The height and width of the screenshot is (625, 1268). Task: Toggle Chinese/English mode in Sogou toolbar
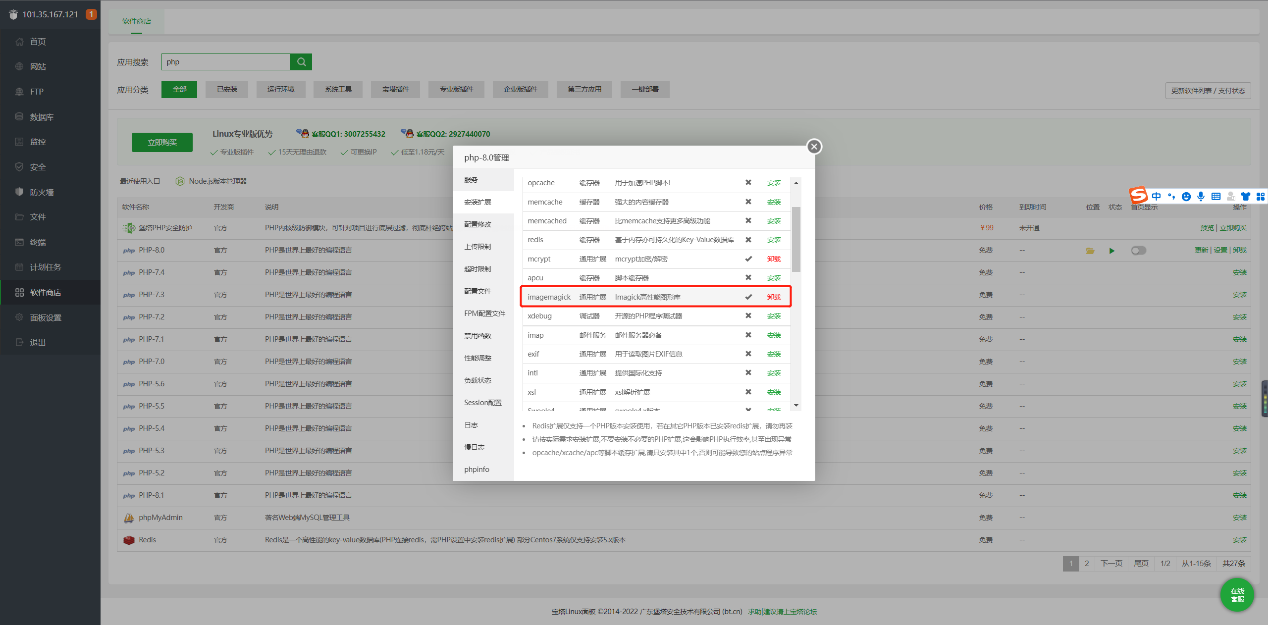click(x=1156, y=196)
